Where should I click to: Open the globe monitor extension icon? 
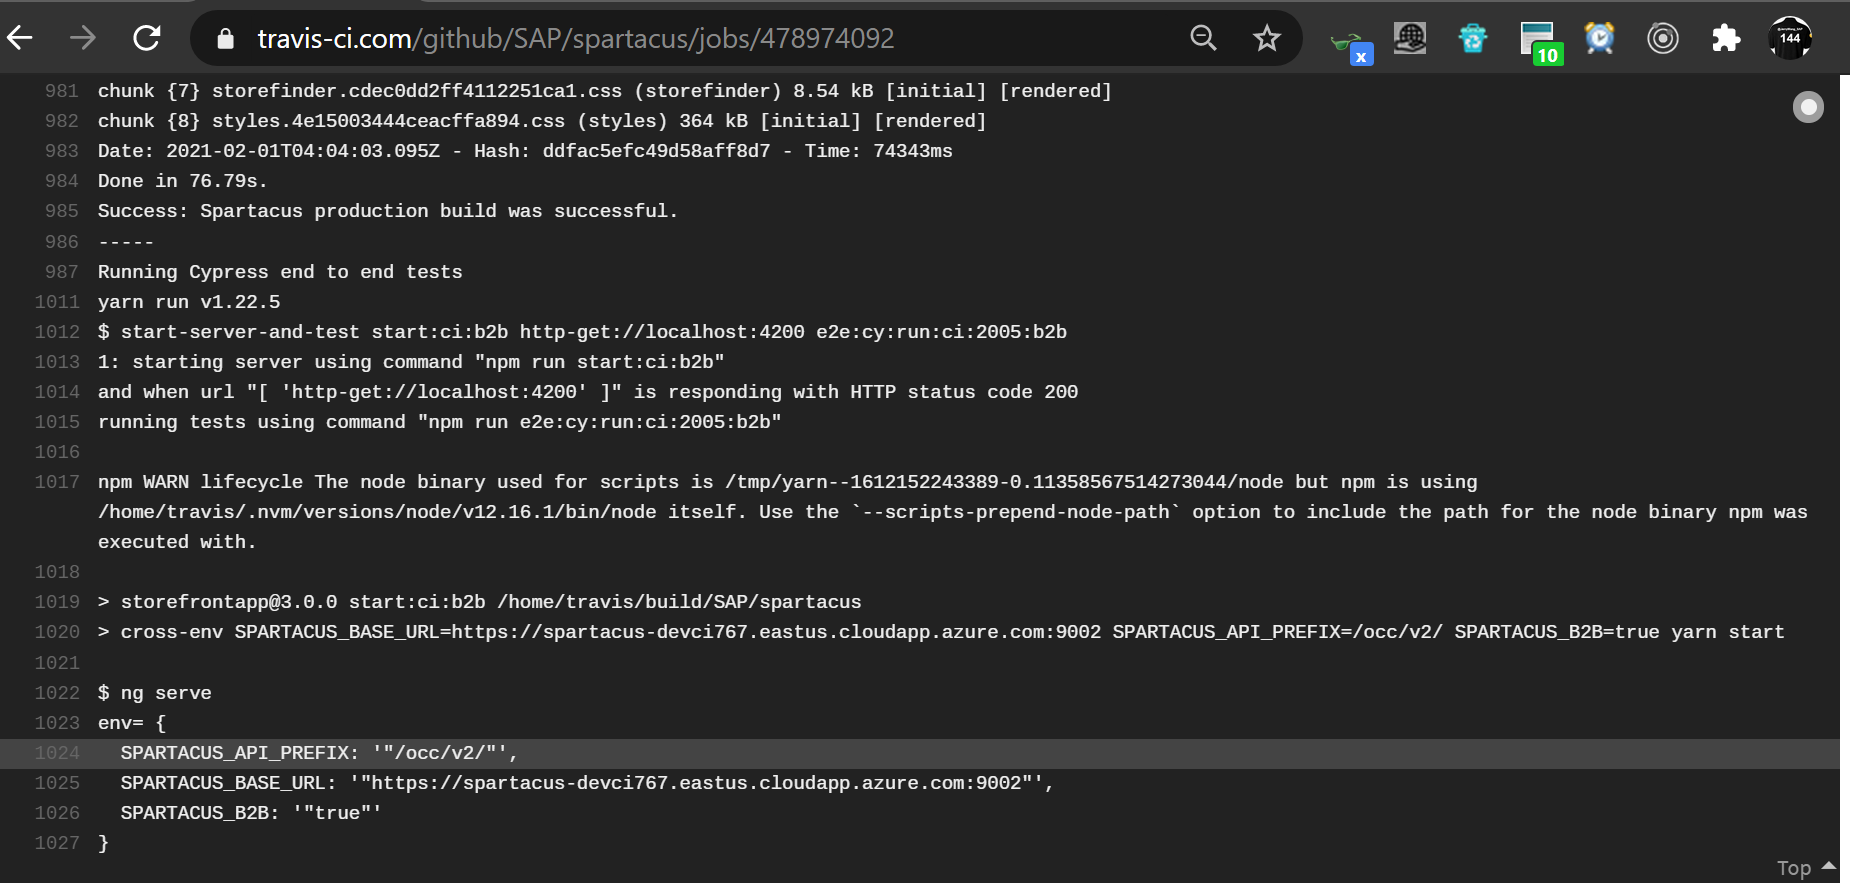1410,38
